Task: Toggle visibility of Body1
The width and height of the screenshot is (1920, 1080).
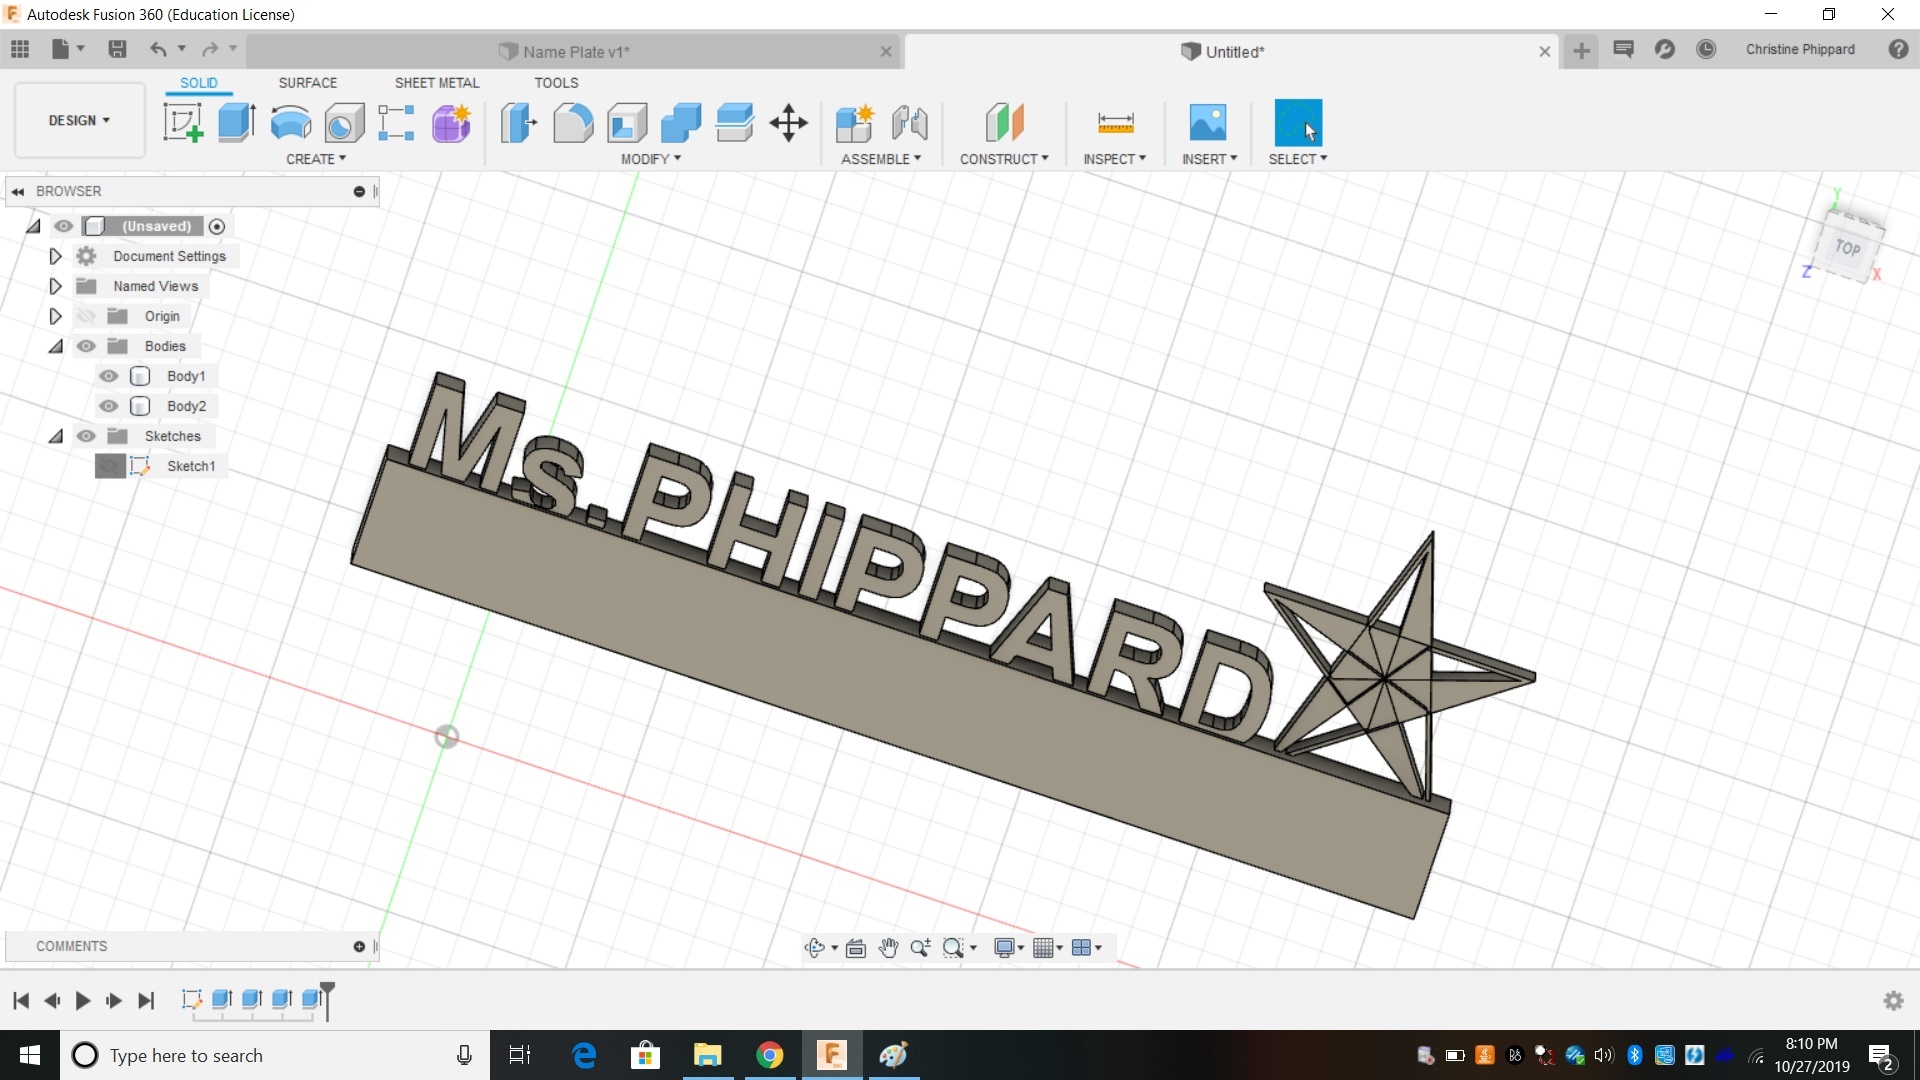Action: tap(108, 376)
